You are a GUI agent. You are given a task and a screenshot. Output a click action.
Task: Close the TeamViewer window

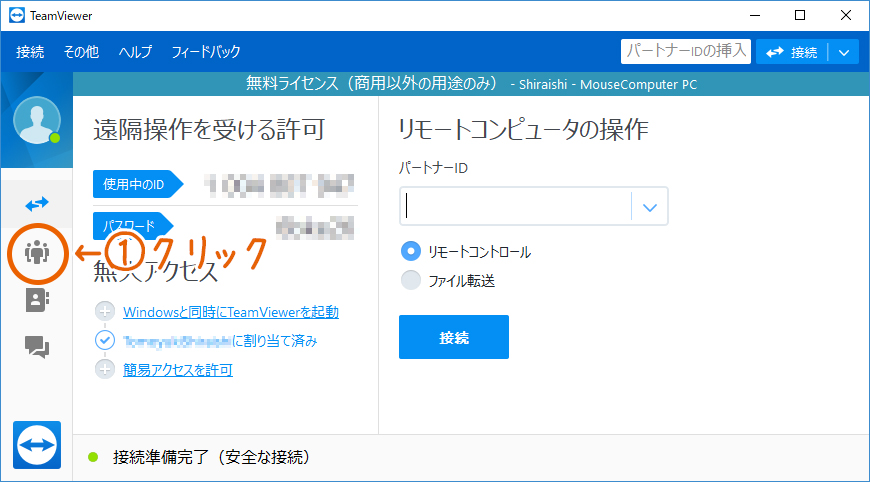tap(846, 16)
